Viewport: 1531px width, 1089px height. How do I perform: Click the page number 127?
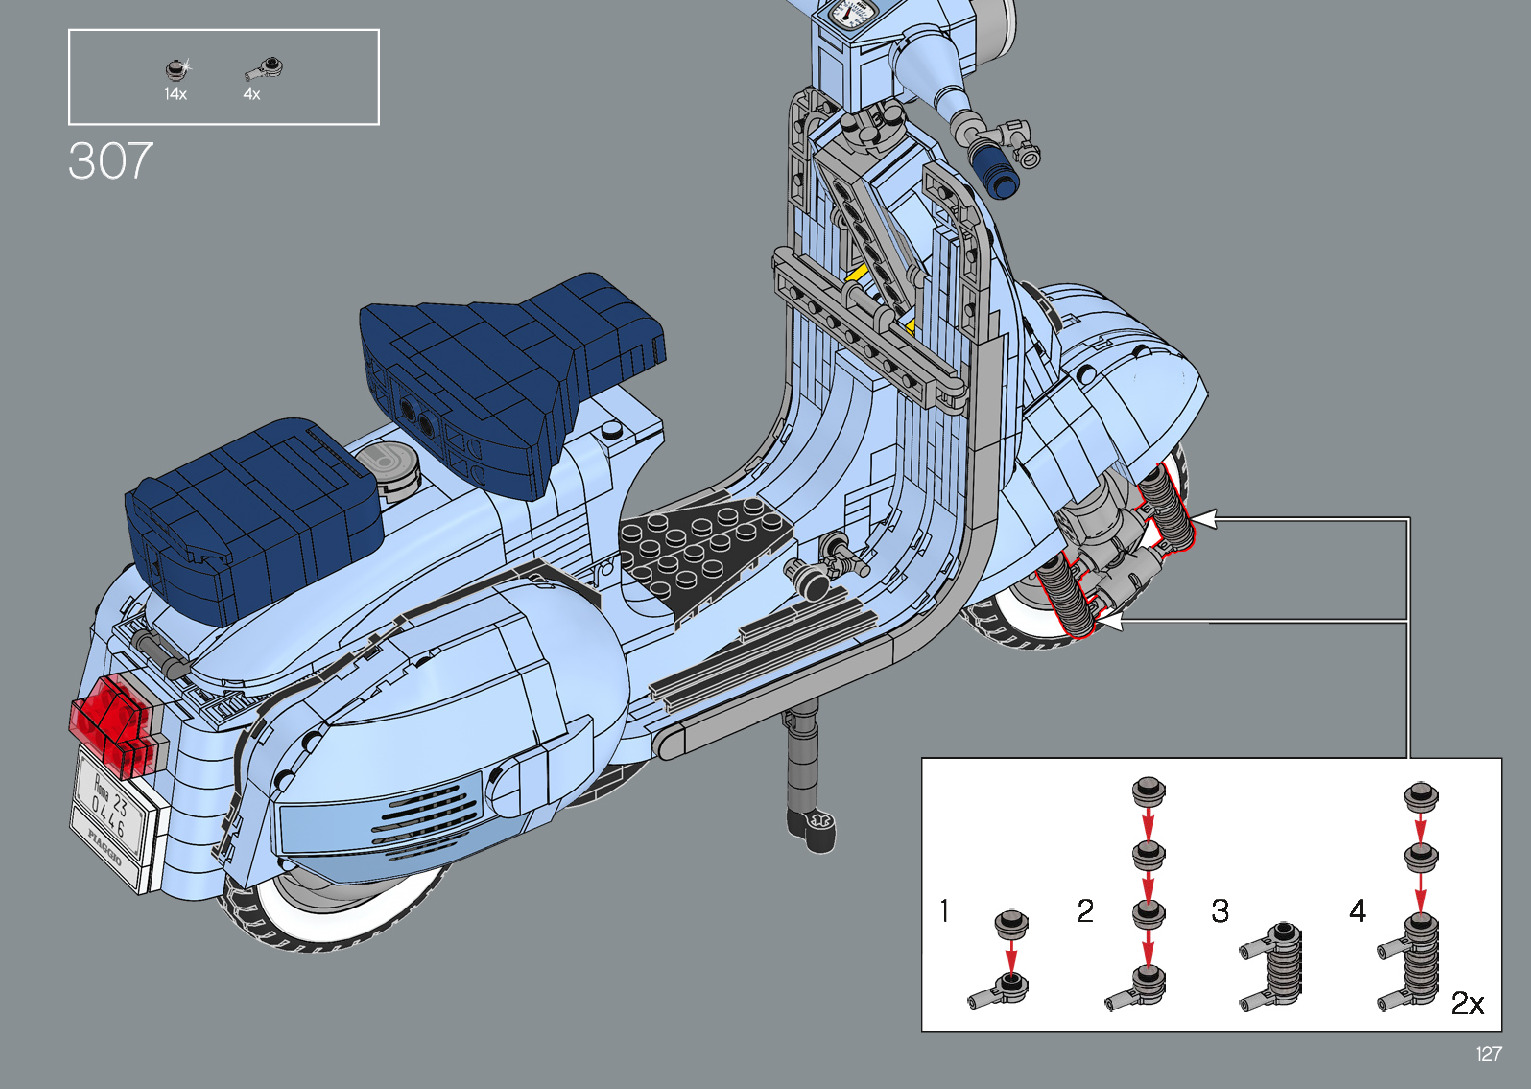click(1488, 1054)
